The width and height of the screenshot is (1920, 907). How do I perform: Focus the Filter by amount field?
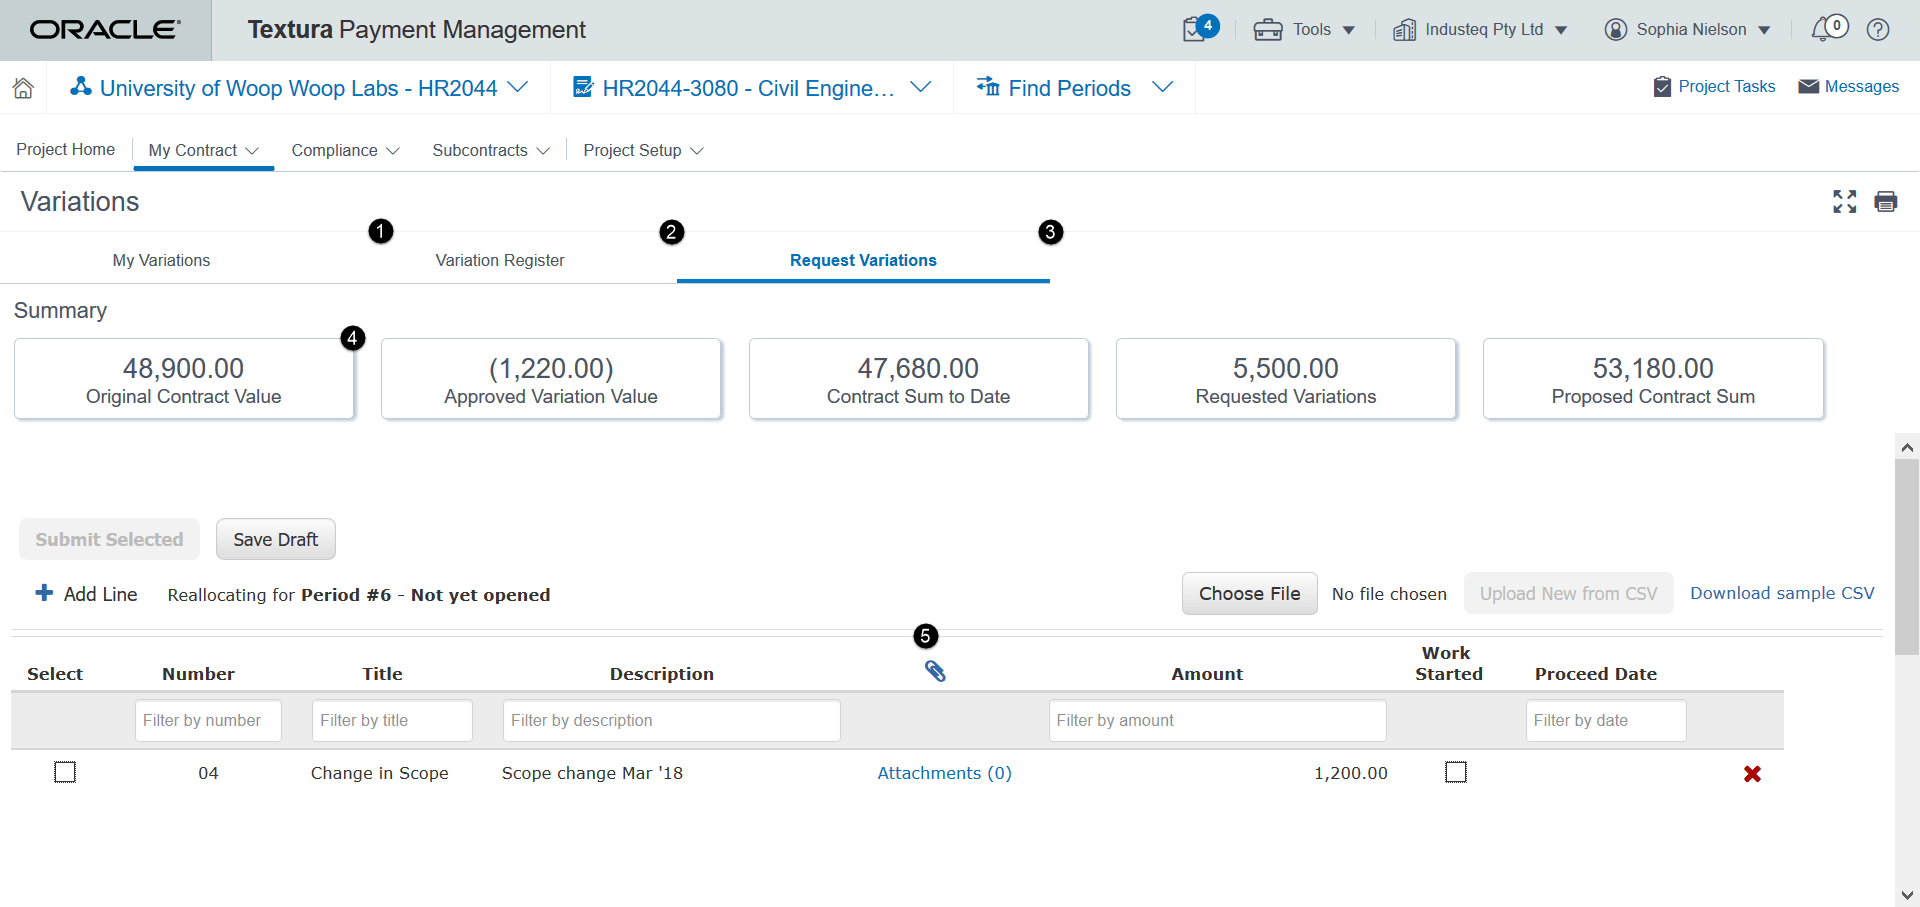pos(1217,720)
